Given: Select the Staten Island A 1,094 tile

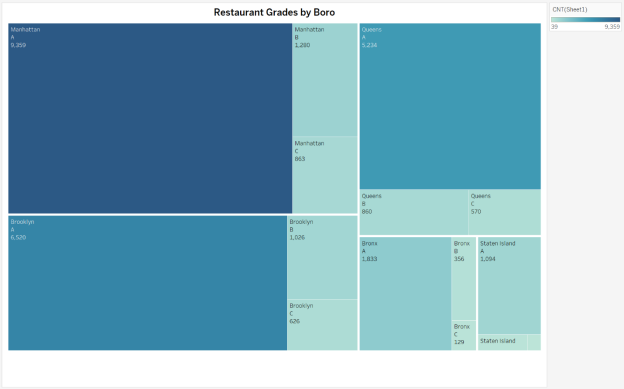Looking at the screenshot, I should [509, 285].
